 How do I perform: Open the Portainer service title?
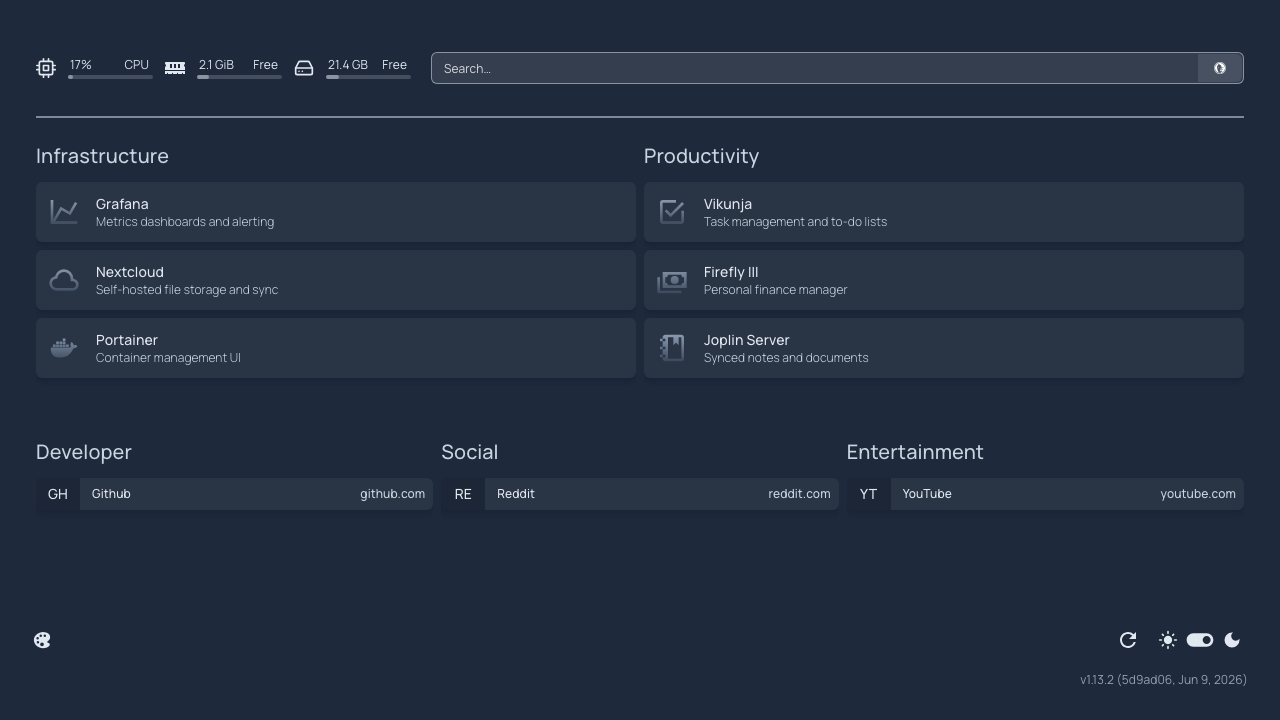click(x=127, y=340)
